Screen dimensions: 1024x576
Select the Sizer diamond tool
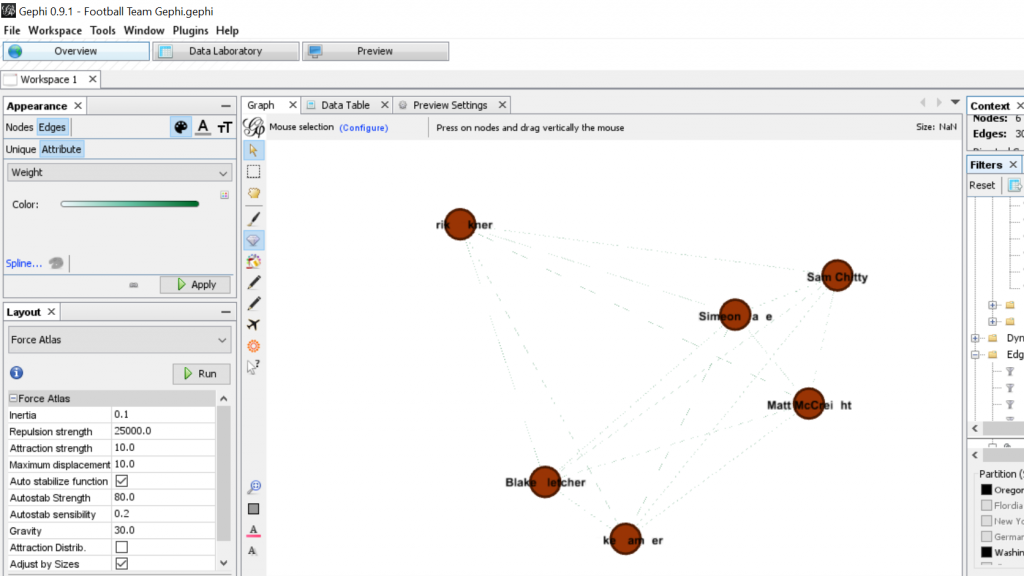pyautogui.click(x=254, y=240)
